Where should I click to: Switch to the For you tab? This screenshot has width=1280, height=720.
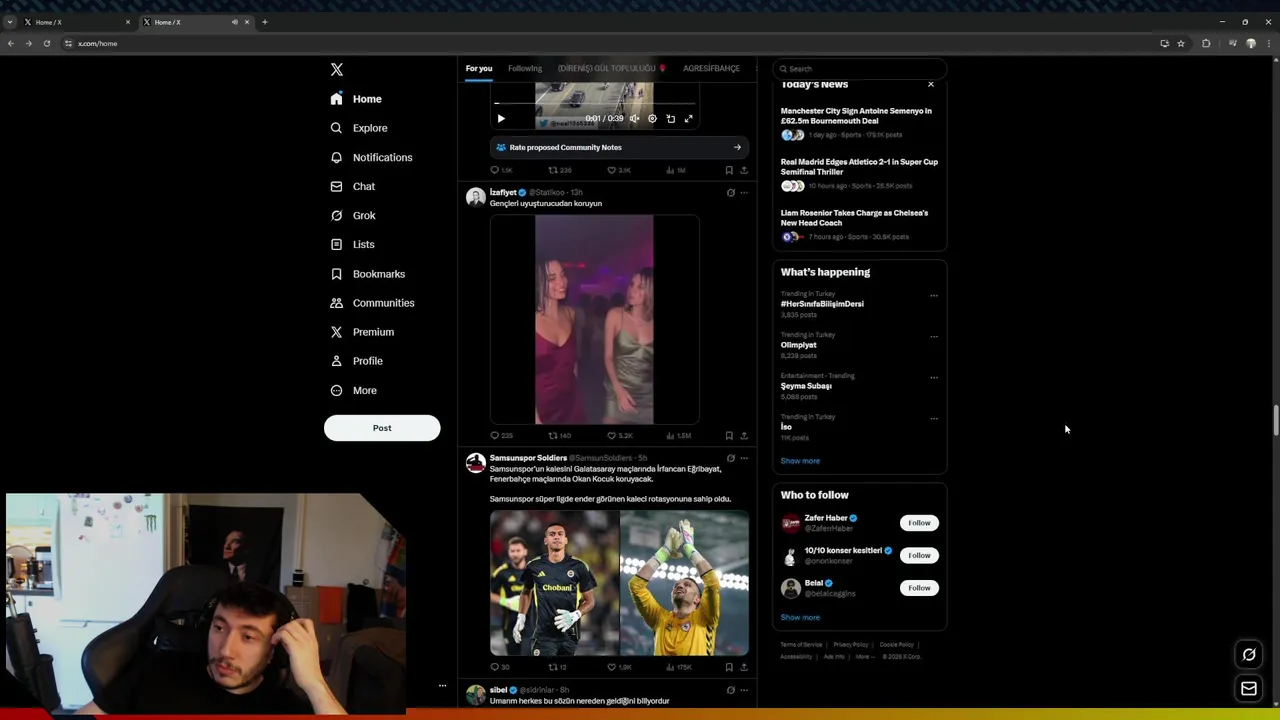click(x=479, y=68)
